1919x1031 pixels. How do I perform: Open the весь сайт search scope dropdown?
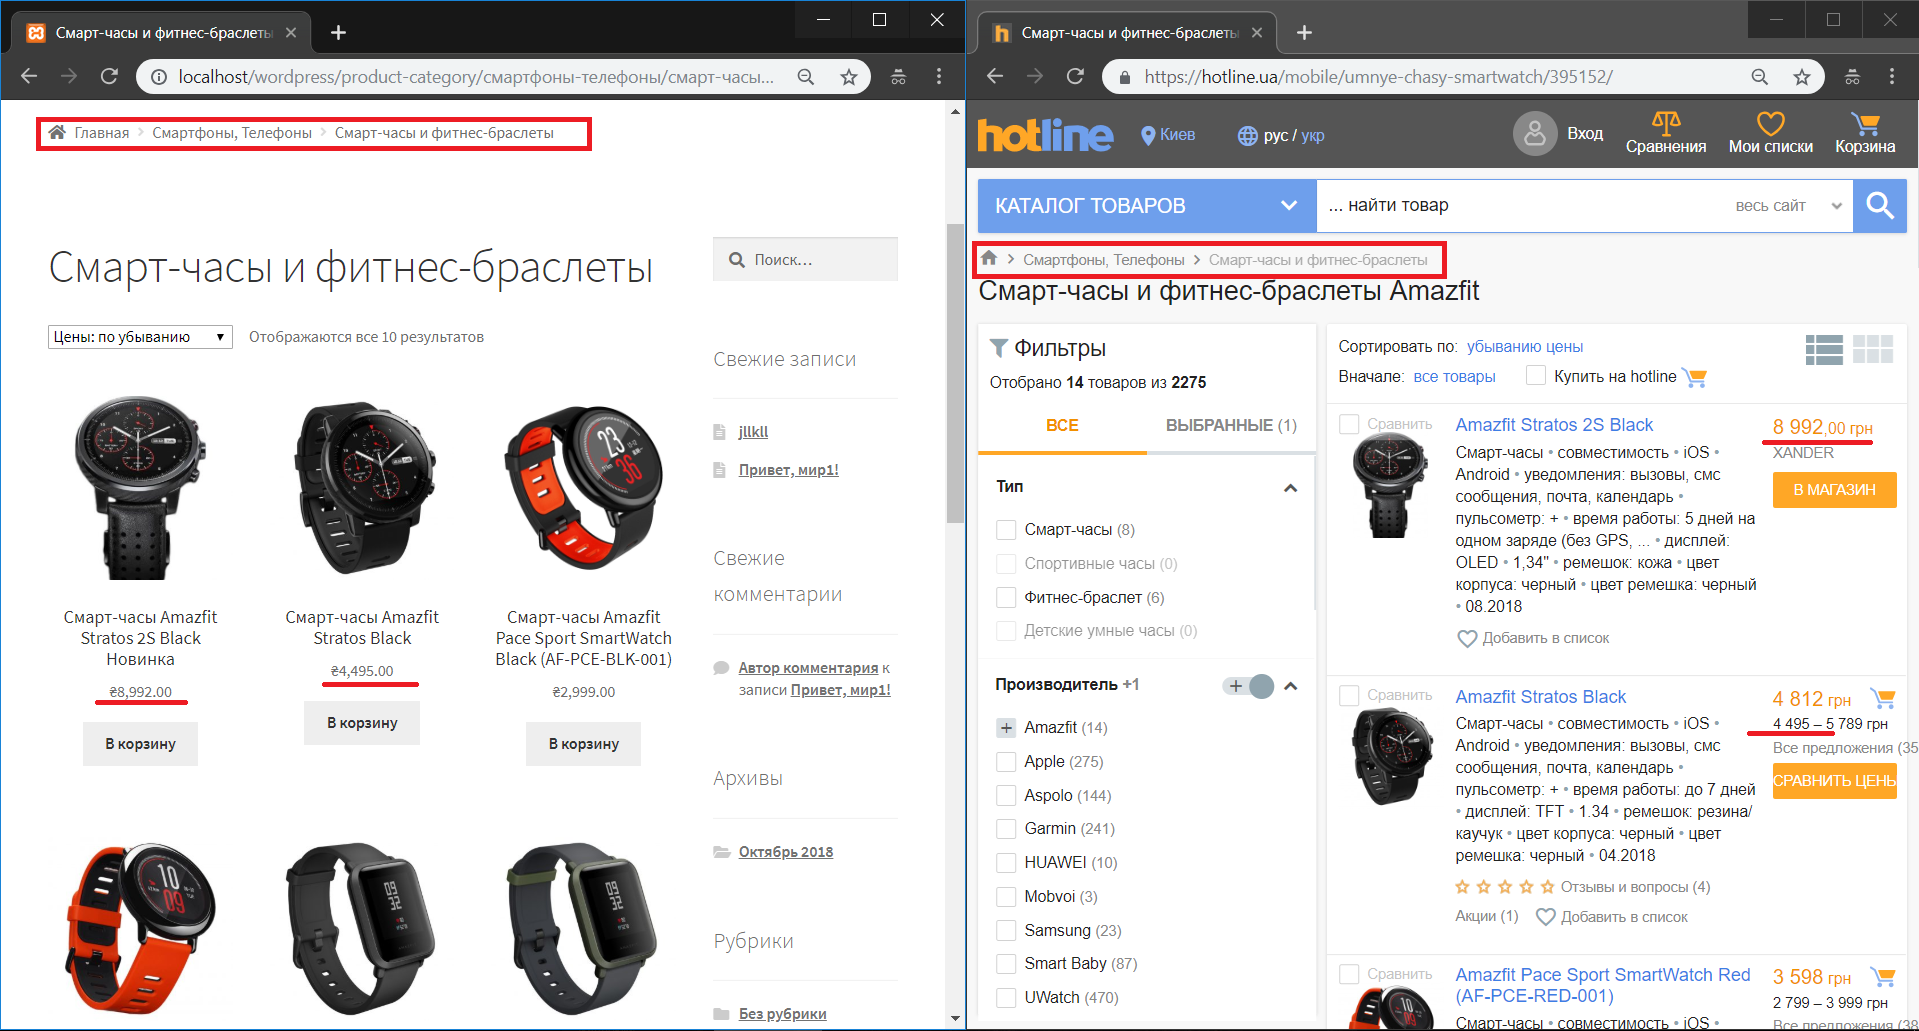click(x=1788, y=206)
